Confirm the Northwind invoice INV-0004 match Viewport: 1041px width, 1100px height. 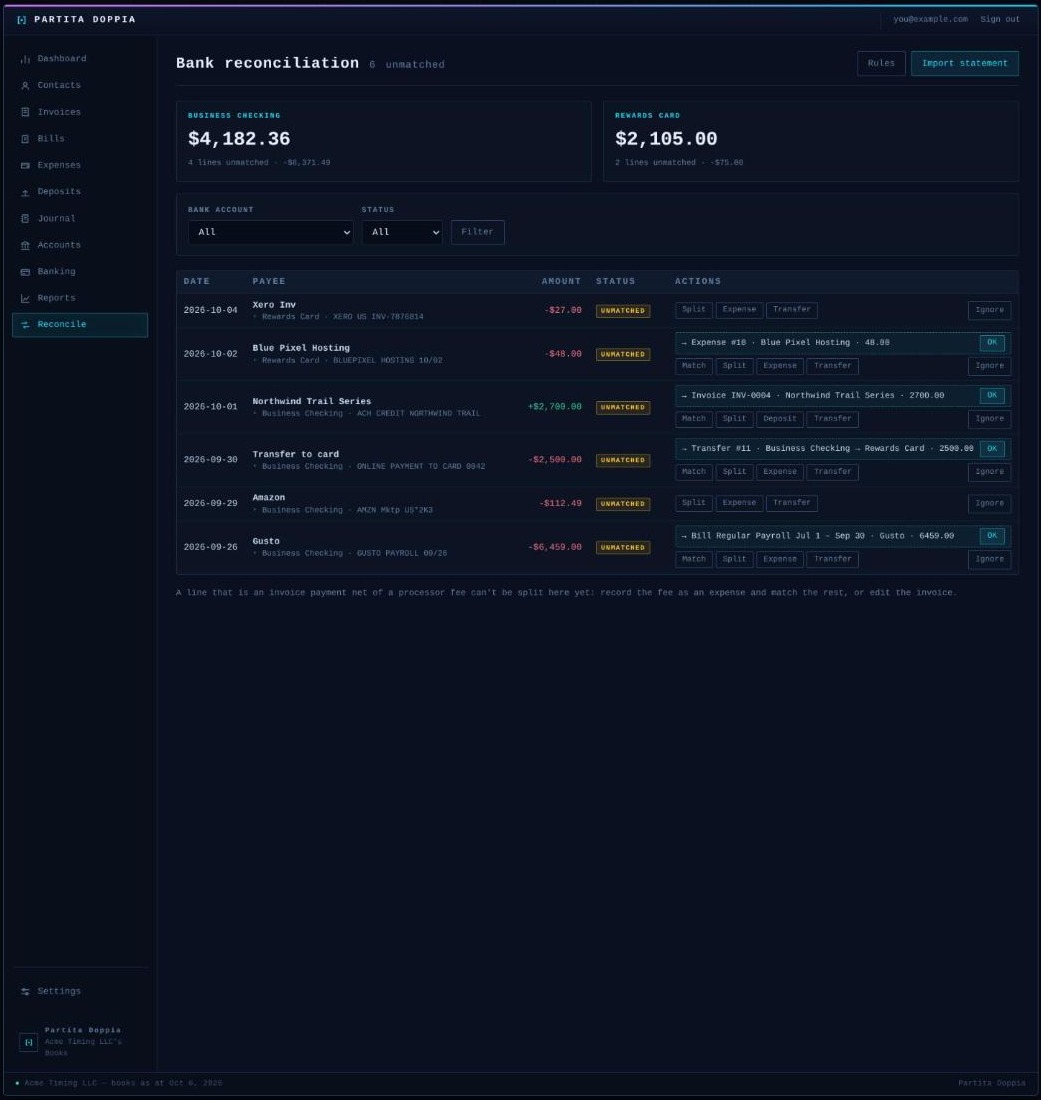point(992,396)
